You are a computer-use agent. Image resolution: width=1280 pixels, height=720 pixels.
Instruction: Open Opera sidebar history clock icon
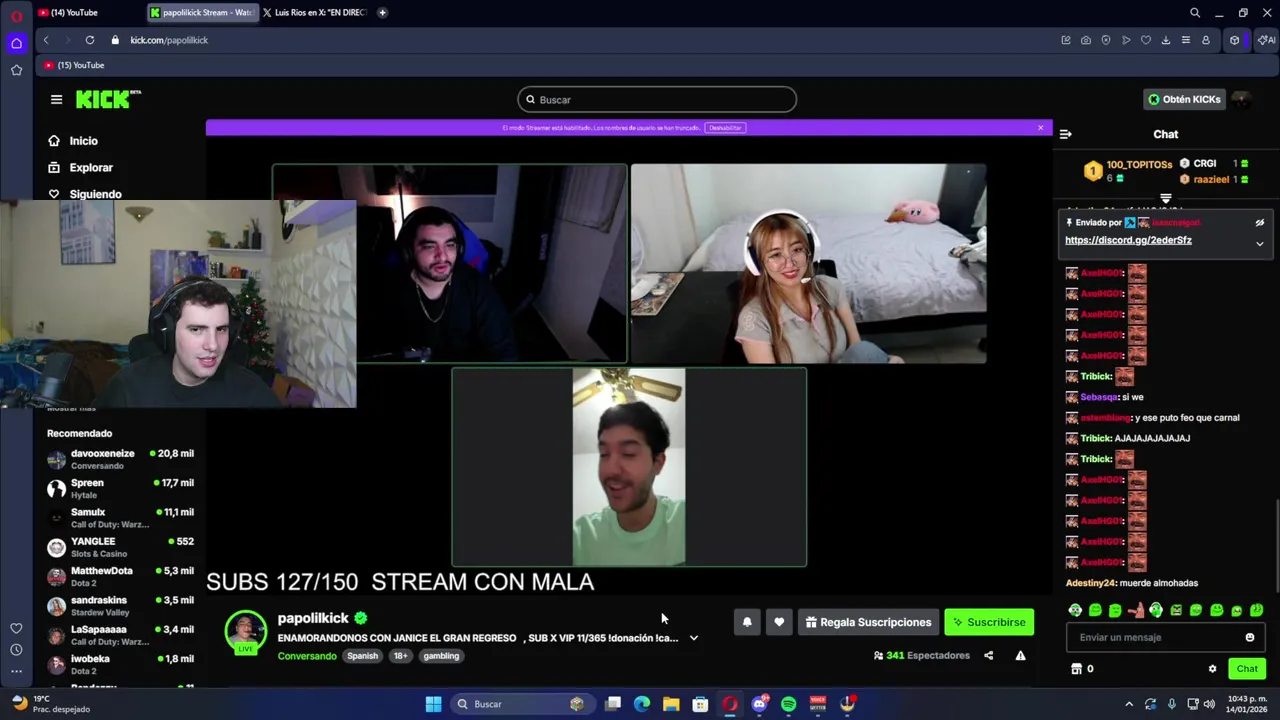pyautogui.click(x=16, y=650)
